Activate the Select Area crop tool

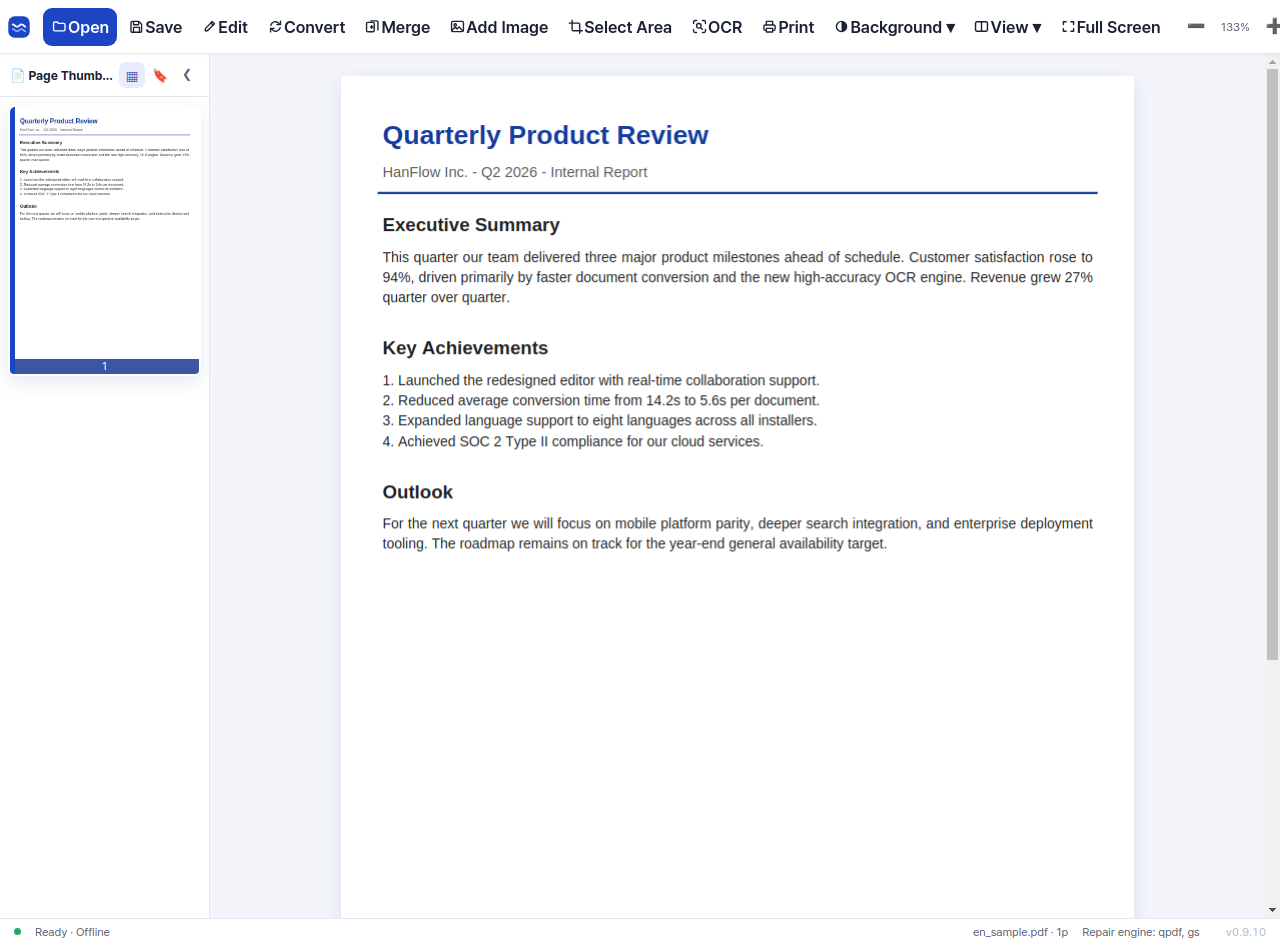(620, 27)
